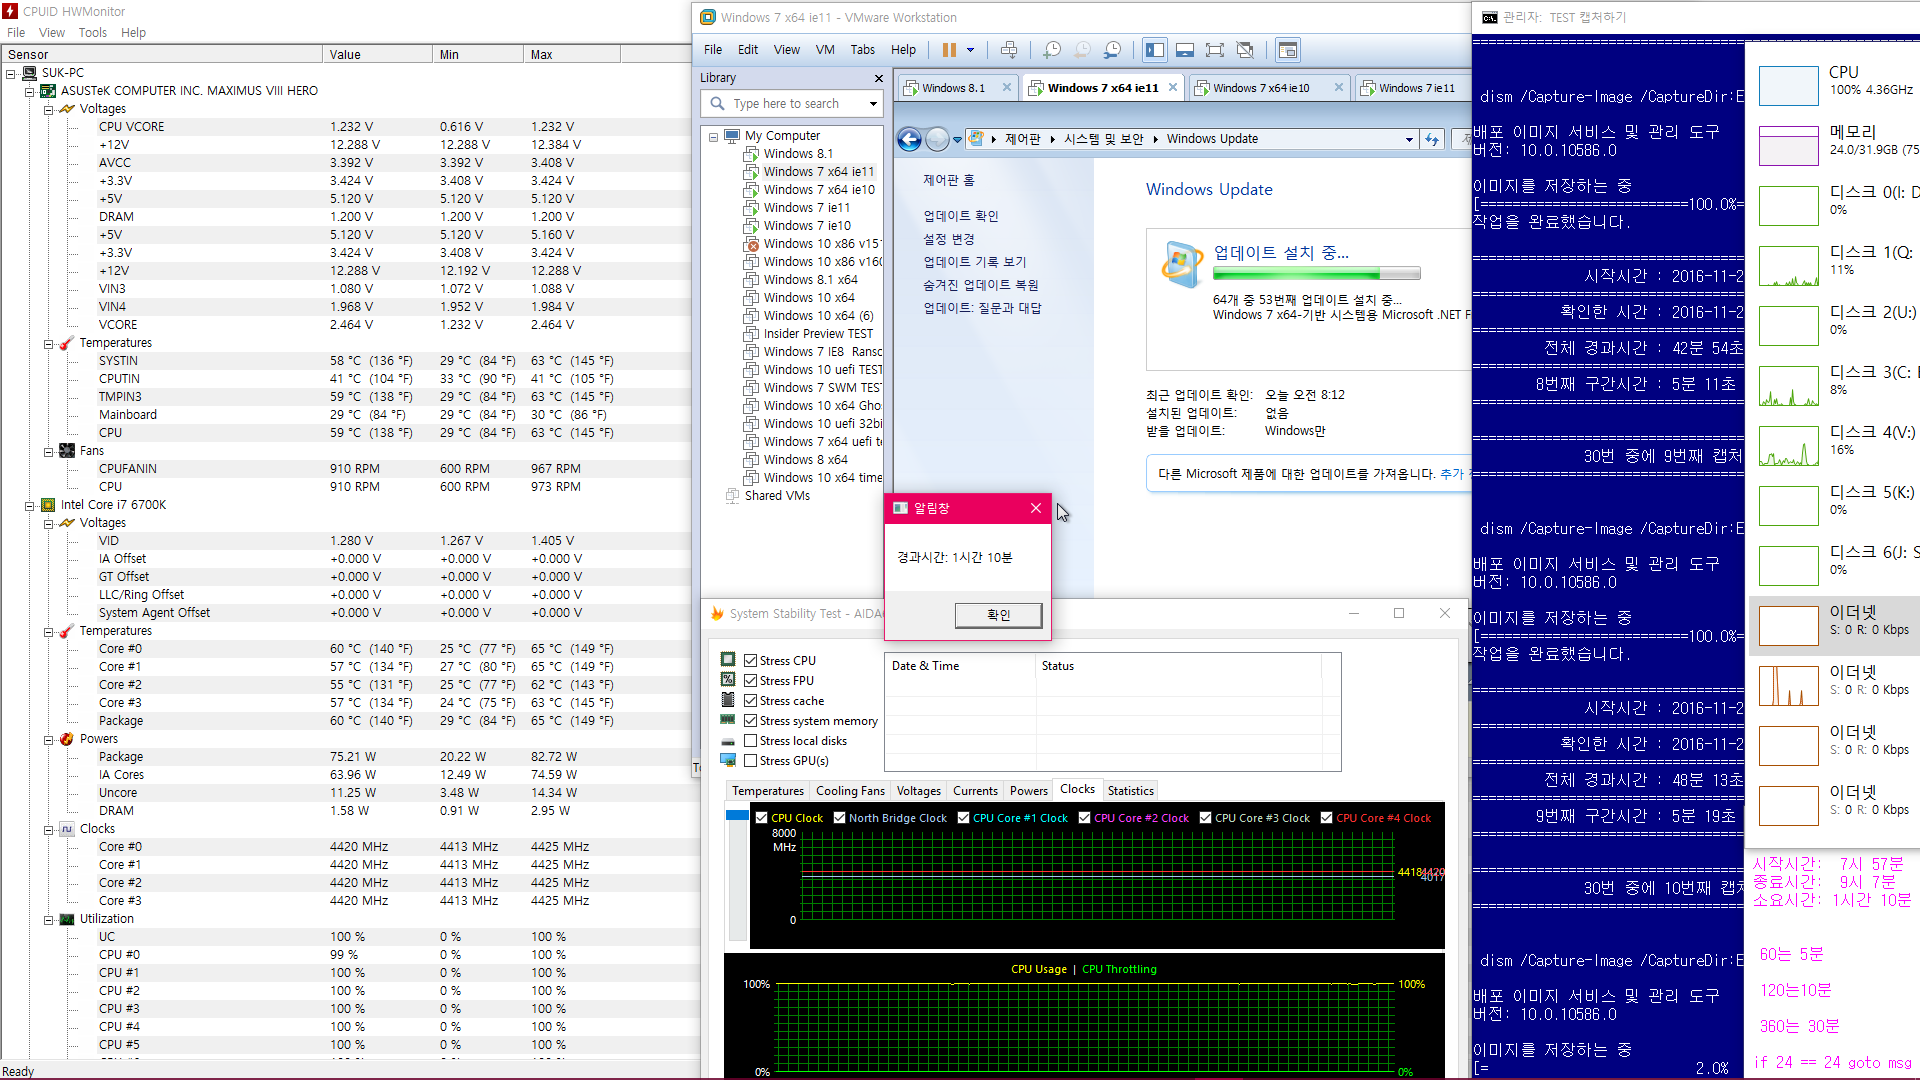Click the console view icon in VMware toolbar
Screen dimensions: 1920x1080
click(x=1288, y=50)
